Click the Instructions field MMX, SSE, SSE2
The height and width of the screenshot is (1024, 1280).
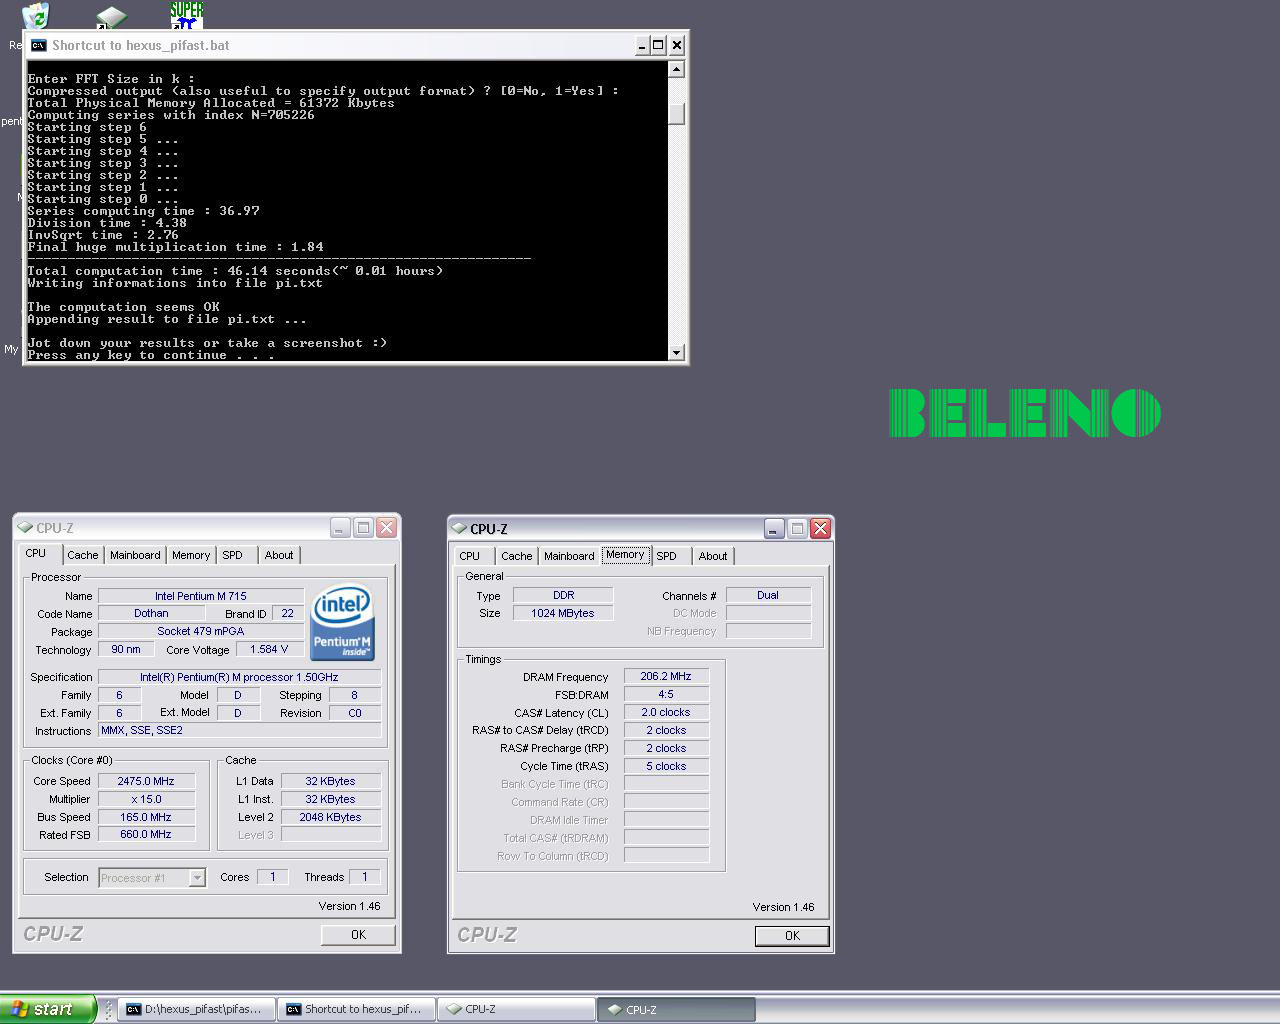239,731
